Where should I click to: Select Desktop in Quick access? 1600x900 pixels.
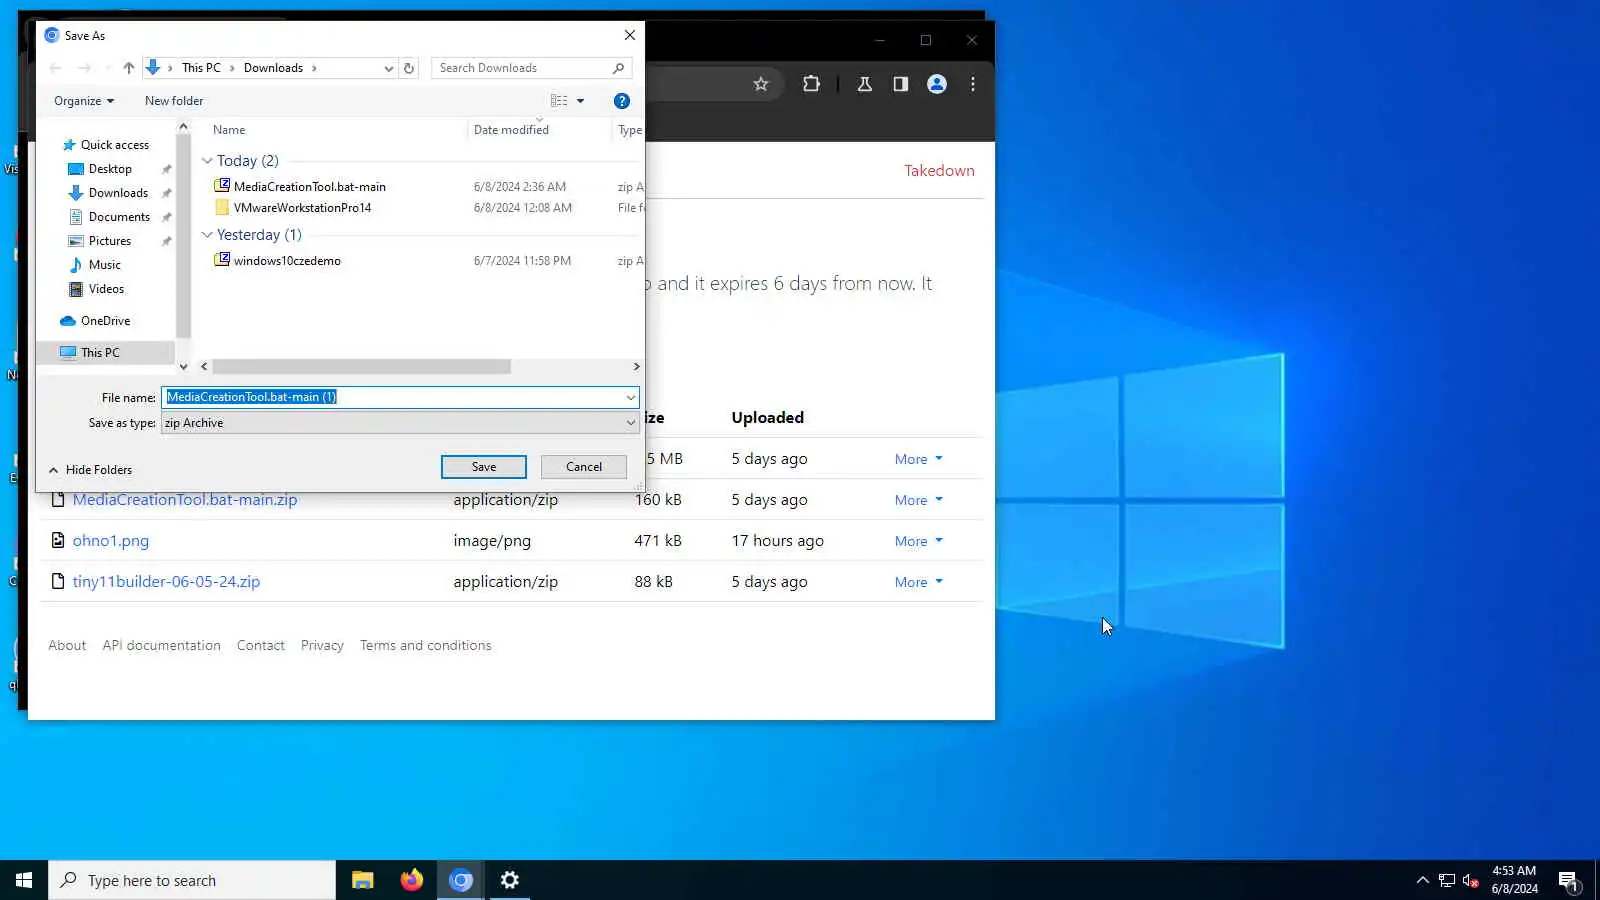[110, 169]
